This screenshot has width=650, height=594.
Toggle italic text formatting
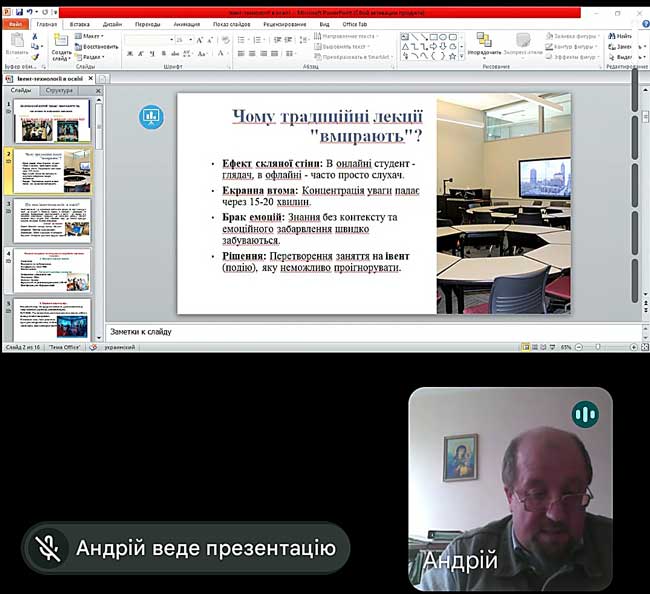(140, 52)
